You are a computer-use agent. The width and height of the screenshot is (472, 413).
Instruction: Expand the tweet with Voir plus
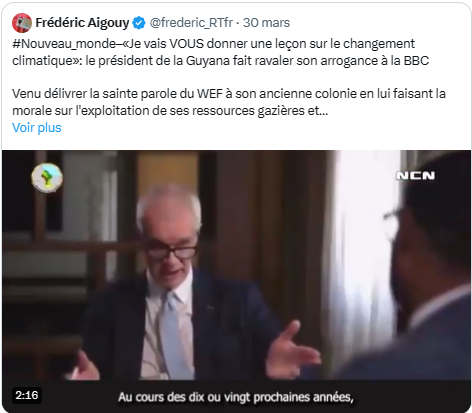[x=37, y=128]
